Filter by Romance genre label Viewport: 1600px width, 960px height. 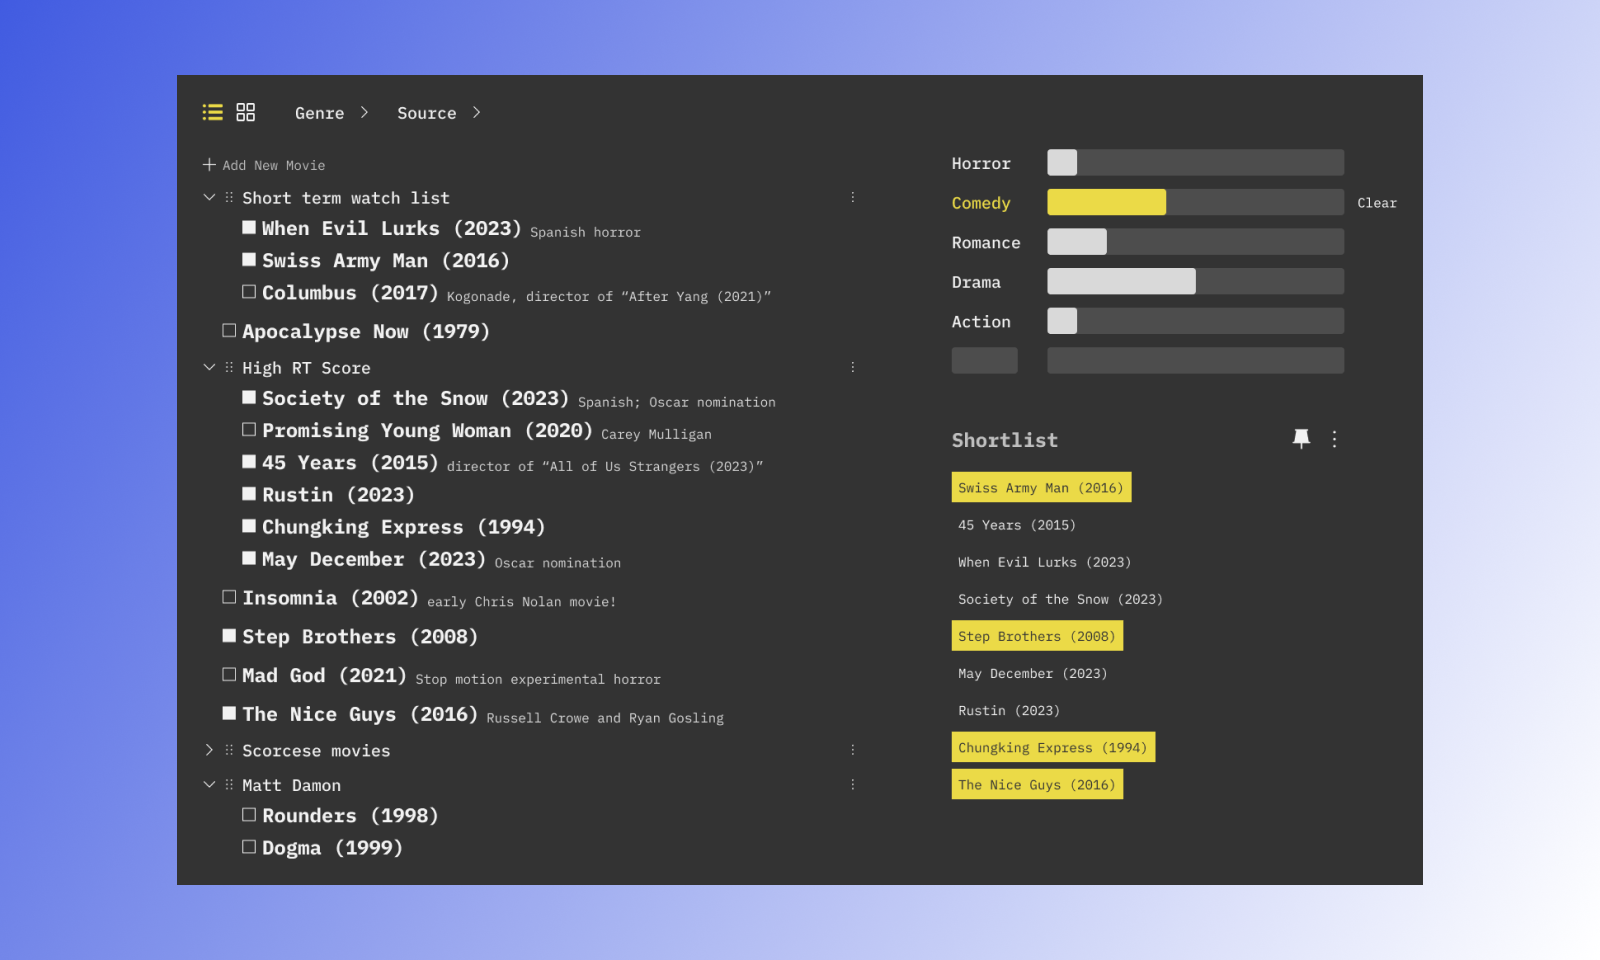pyautogui.click(x=986, y=242)
